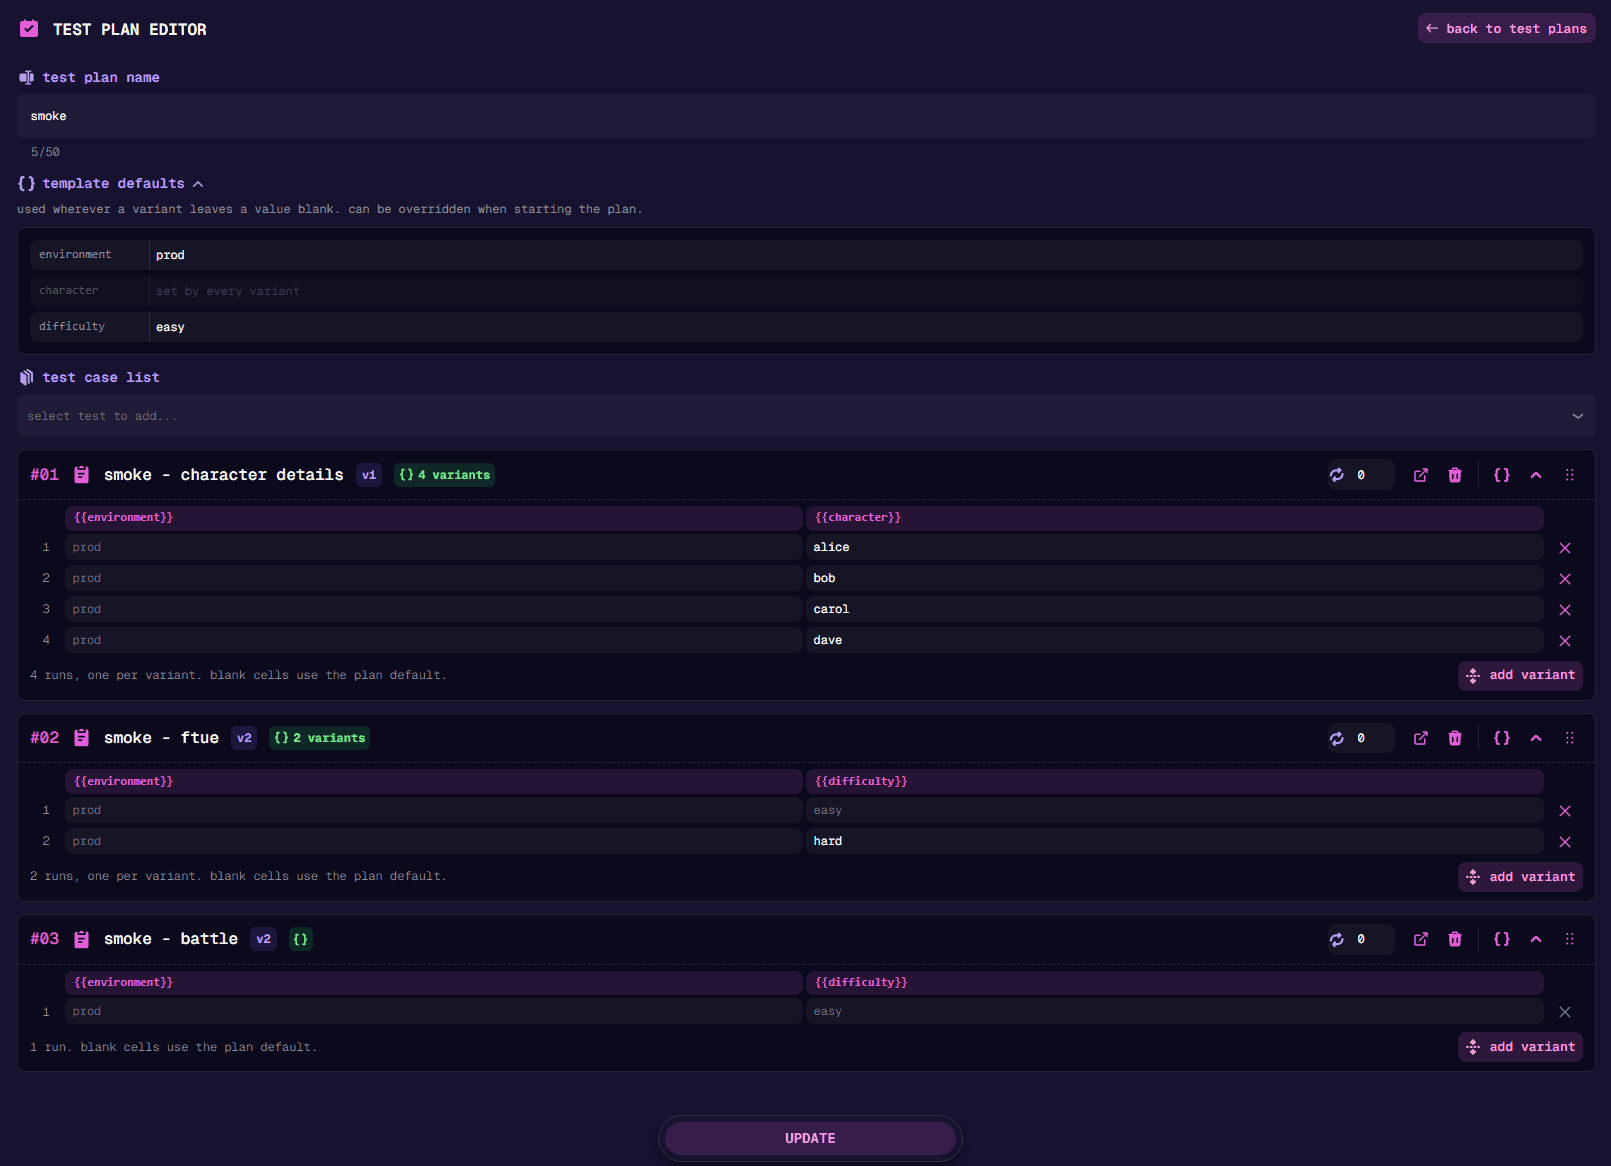Toggle variables braces icon for test #01
Viewport: 1611px width, 1166px height.
1502,475
